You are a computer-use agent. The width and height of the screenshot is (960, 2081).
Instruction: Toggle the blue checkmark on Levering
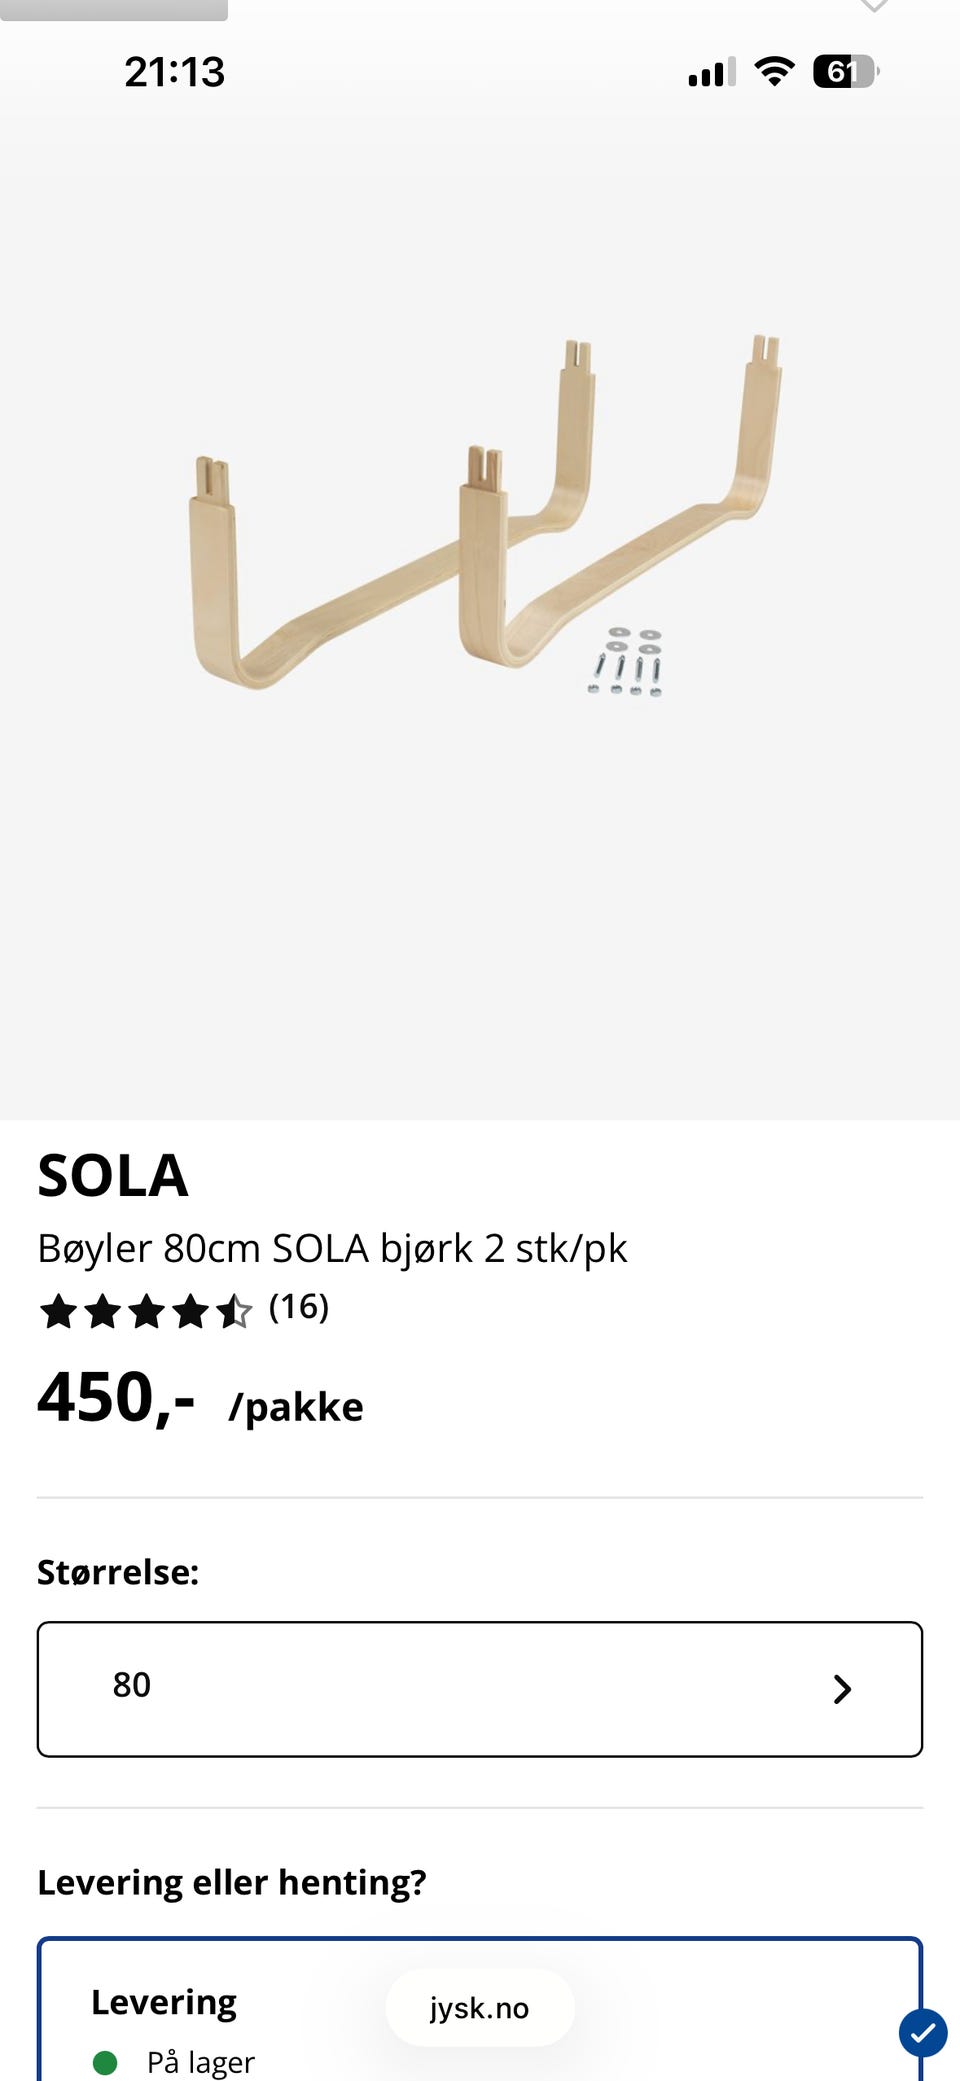coord(923,2032)
